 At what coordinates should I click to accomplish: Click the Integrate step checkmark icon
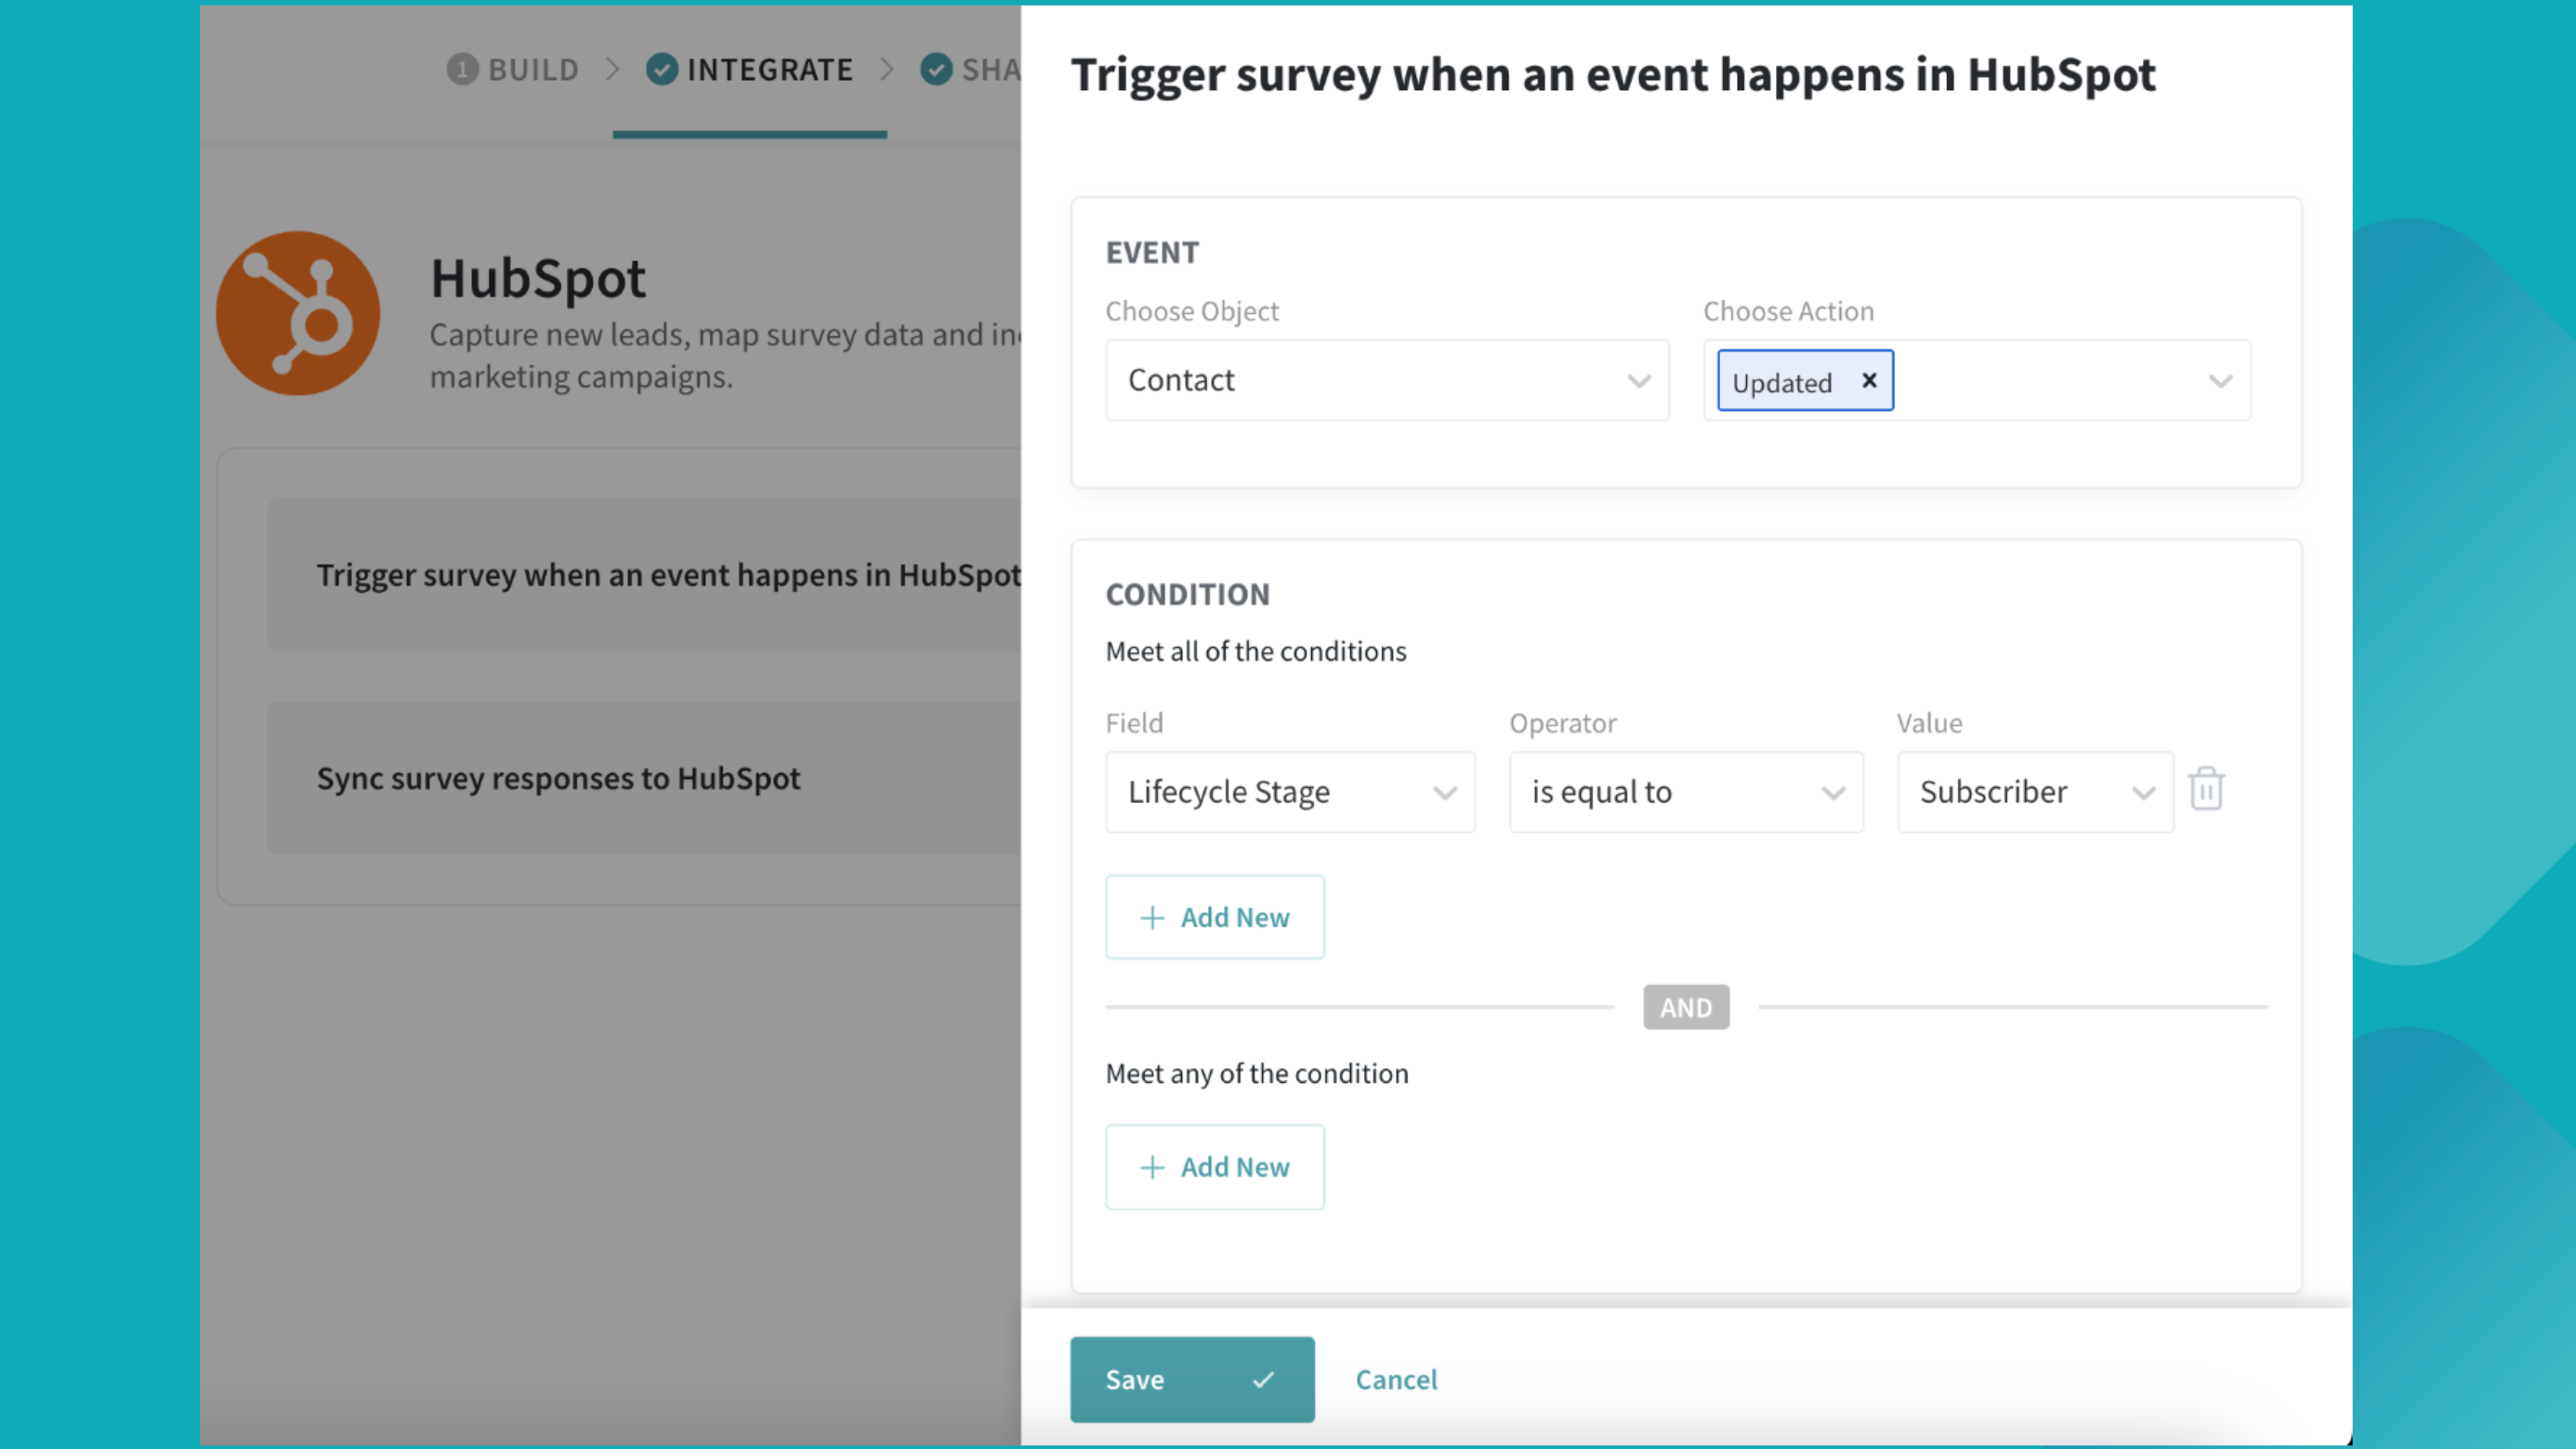pos(662,69)
